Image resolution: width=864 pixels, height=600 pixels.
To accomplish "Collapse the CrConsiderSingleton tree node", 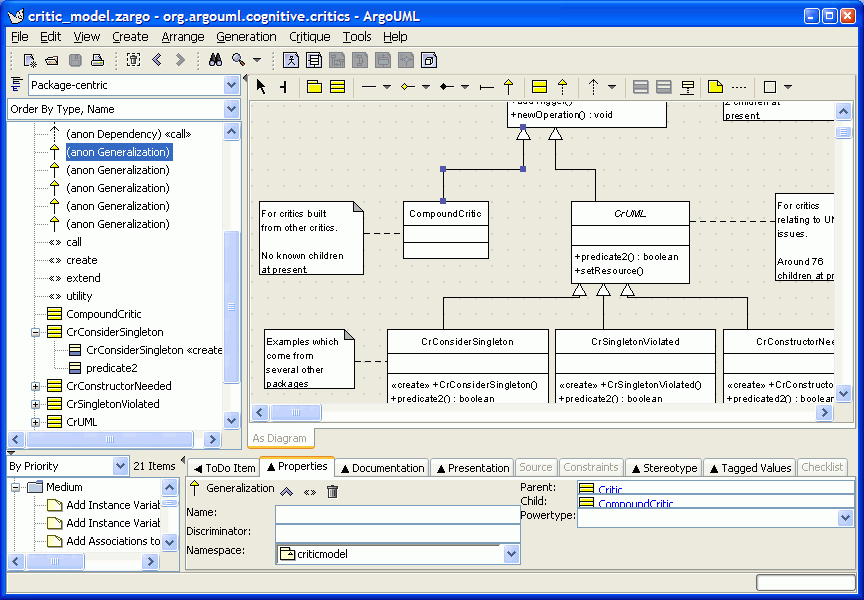I will (35, 332).
